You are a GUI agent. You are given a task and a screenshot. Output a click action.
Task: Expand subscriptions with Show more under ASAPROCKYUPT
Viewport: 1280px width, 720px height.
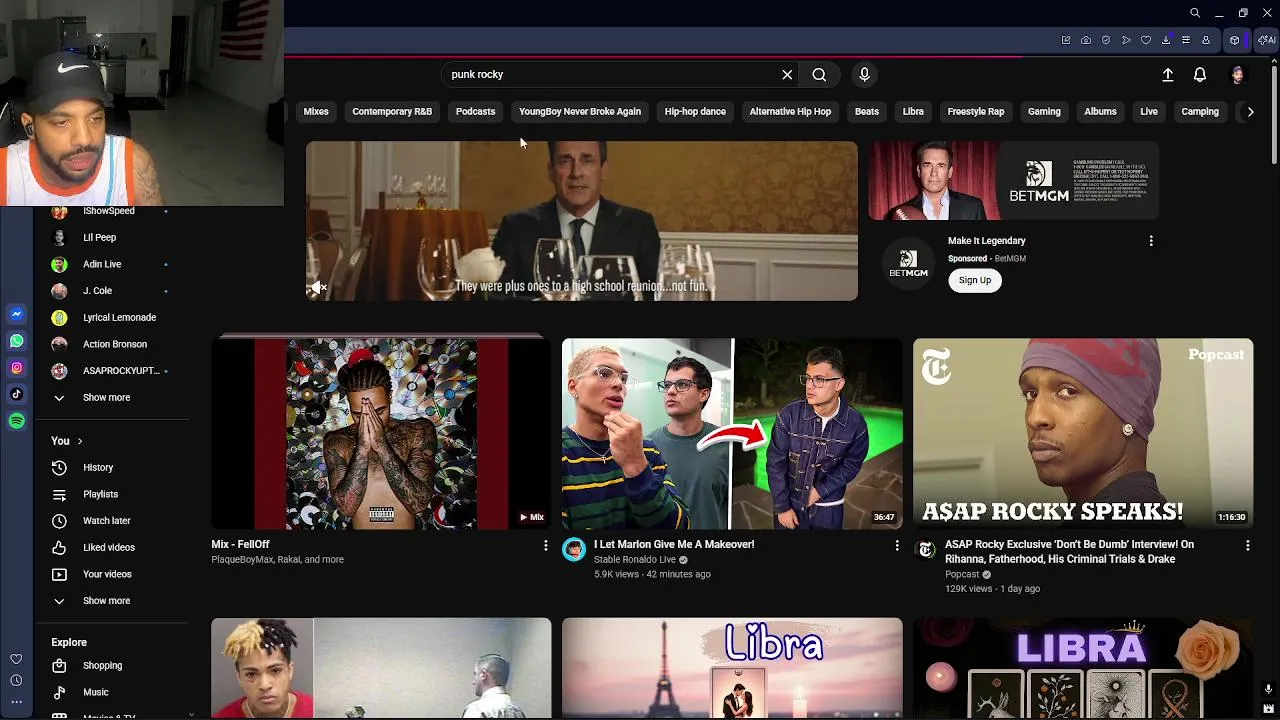106,398
